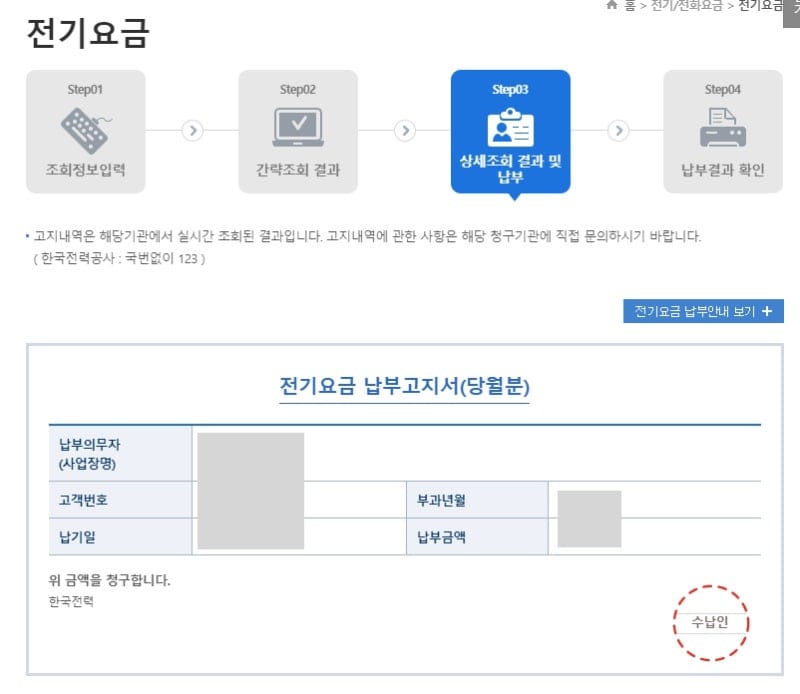Click the plus sign on the payment guide button

(x=766, y=311)
